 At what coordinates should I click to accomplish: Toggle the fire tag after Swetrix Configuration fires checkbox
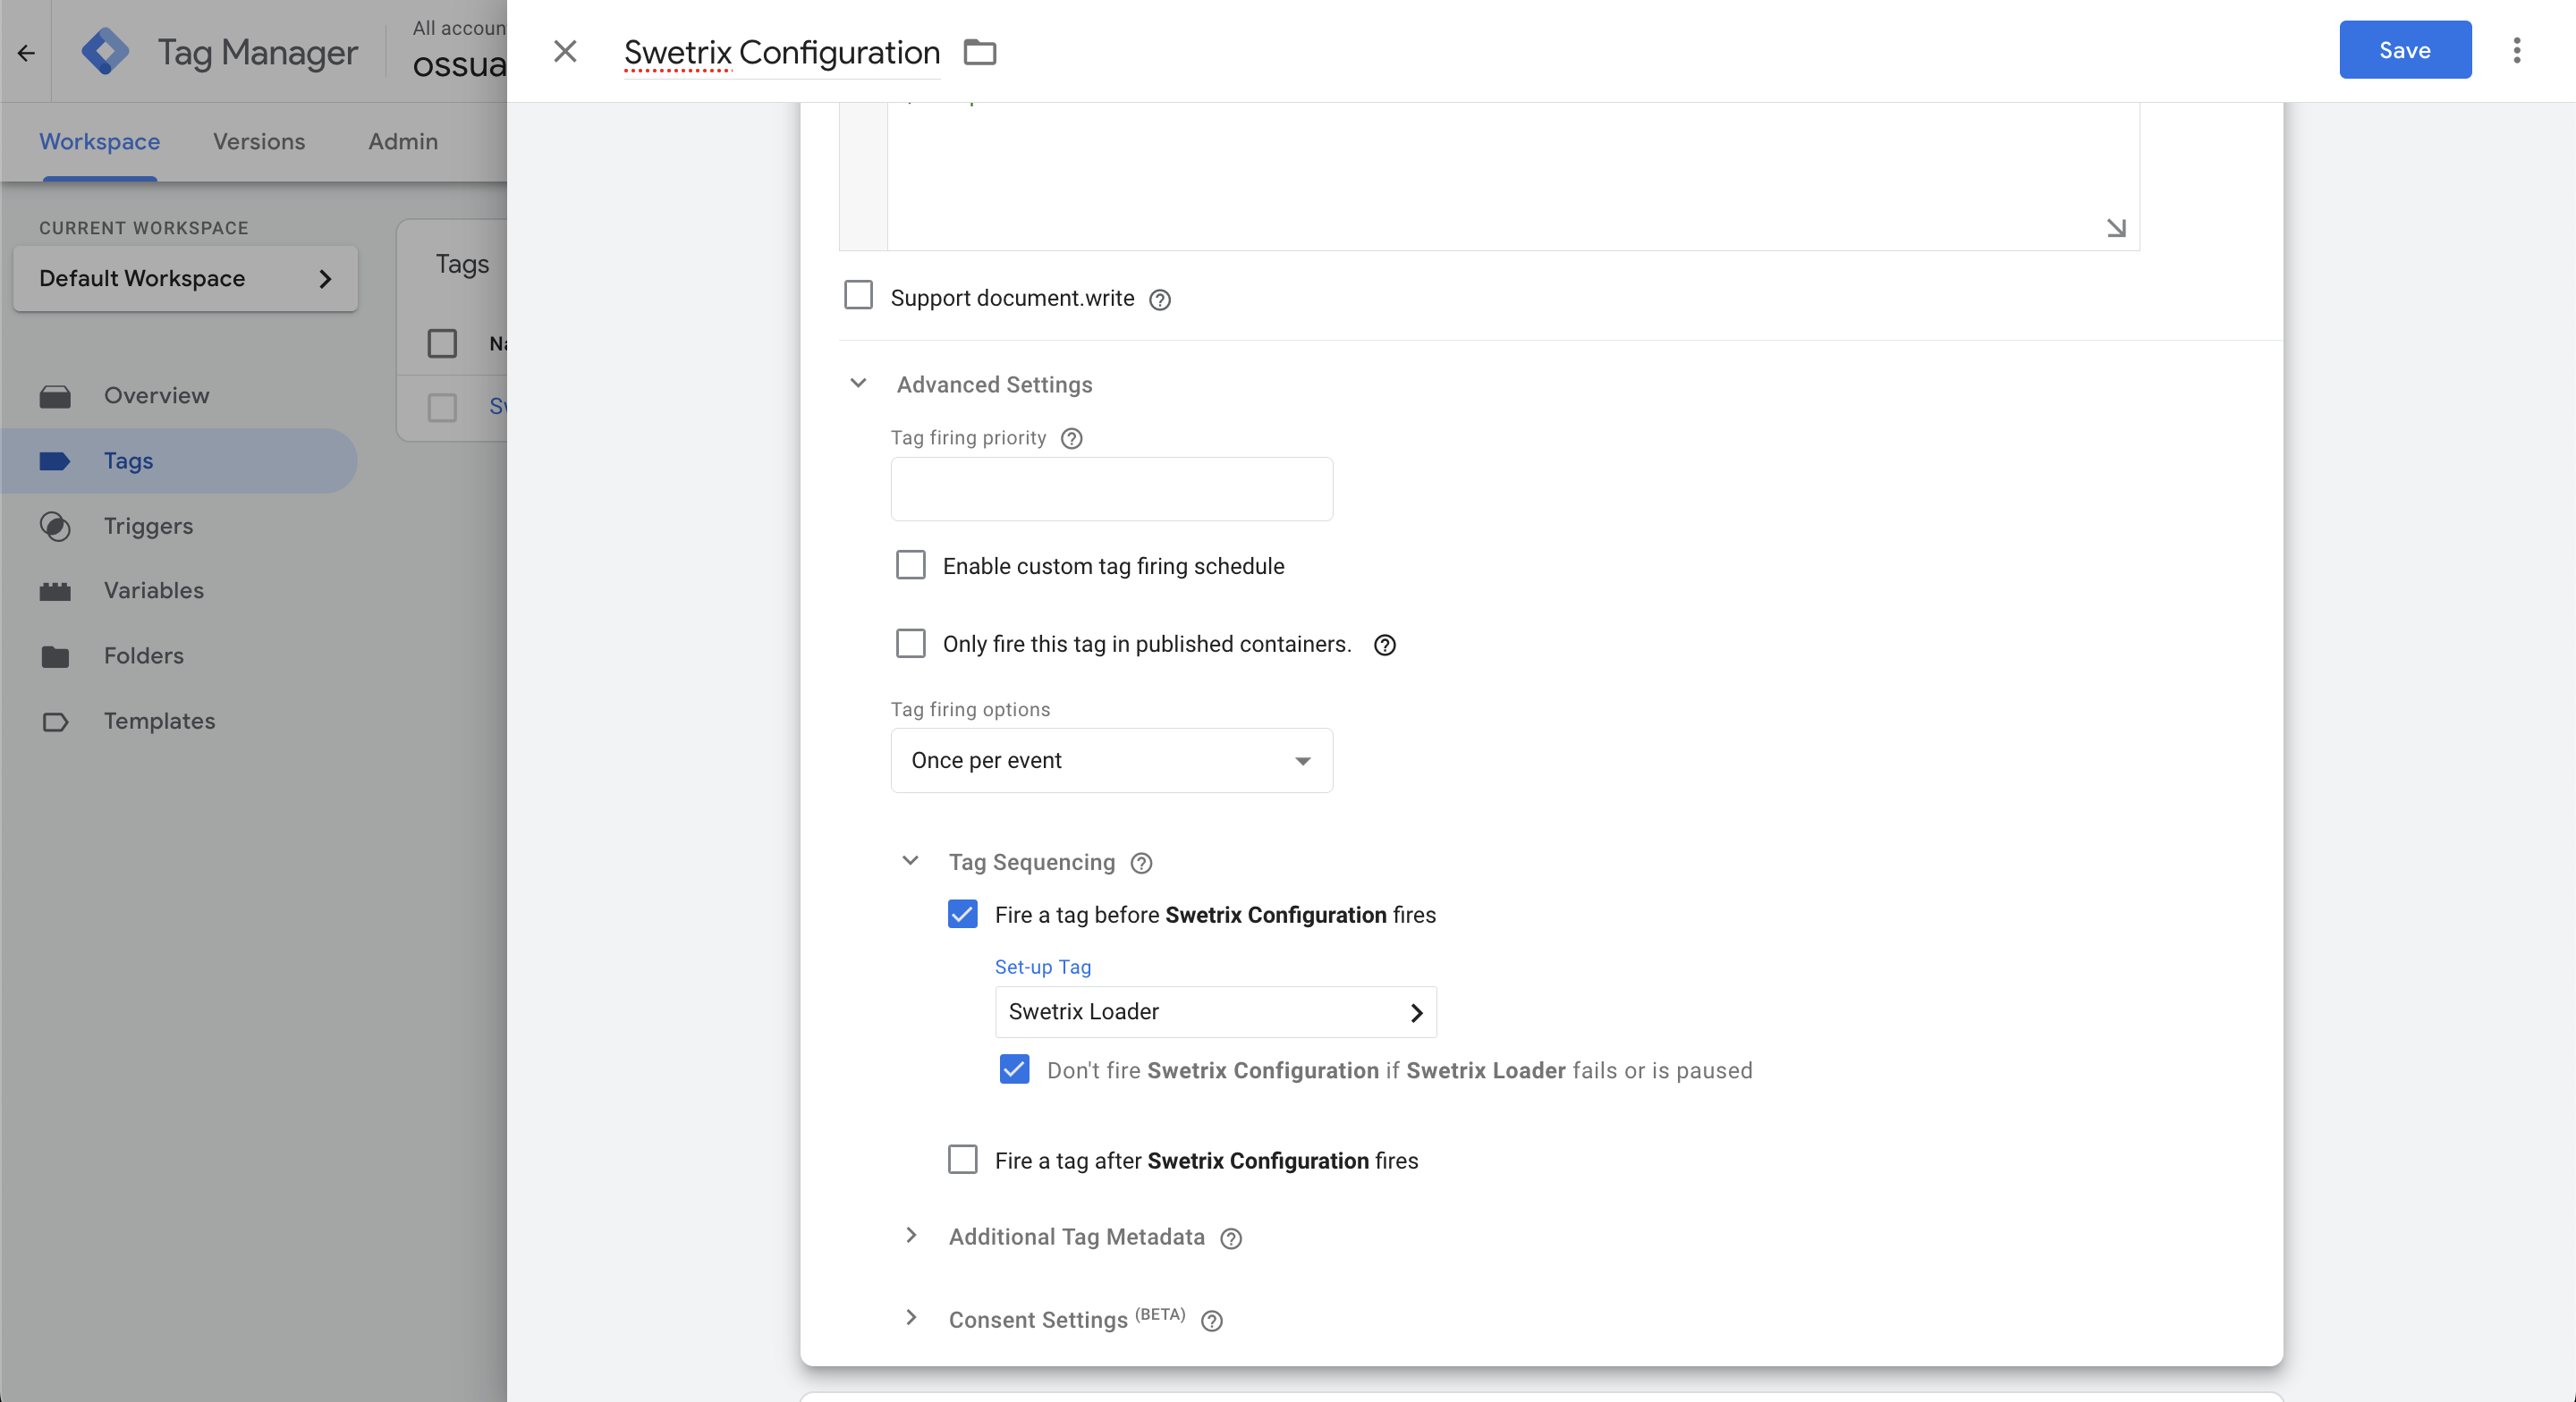pos(963,1159)
